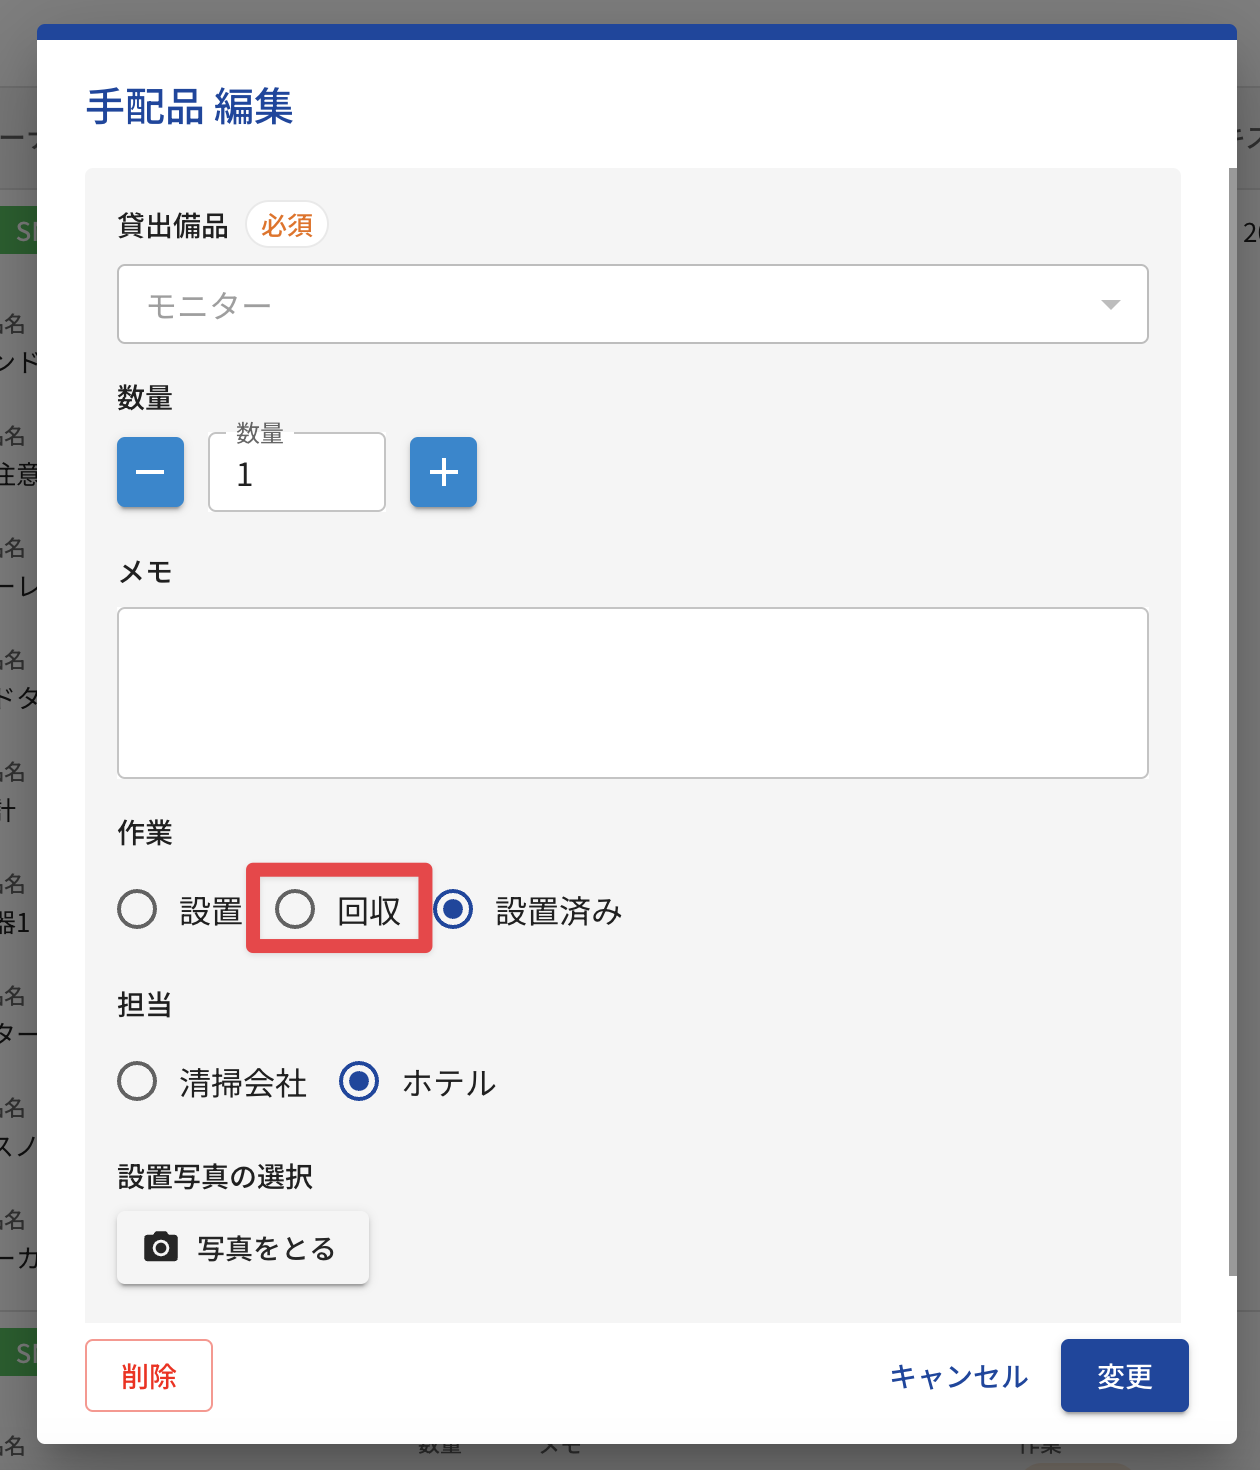
Task: Click the blue 変更 button
Action: [x=1125, y=1376]
